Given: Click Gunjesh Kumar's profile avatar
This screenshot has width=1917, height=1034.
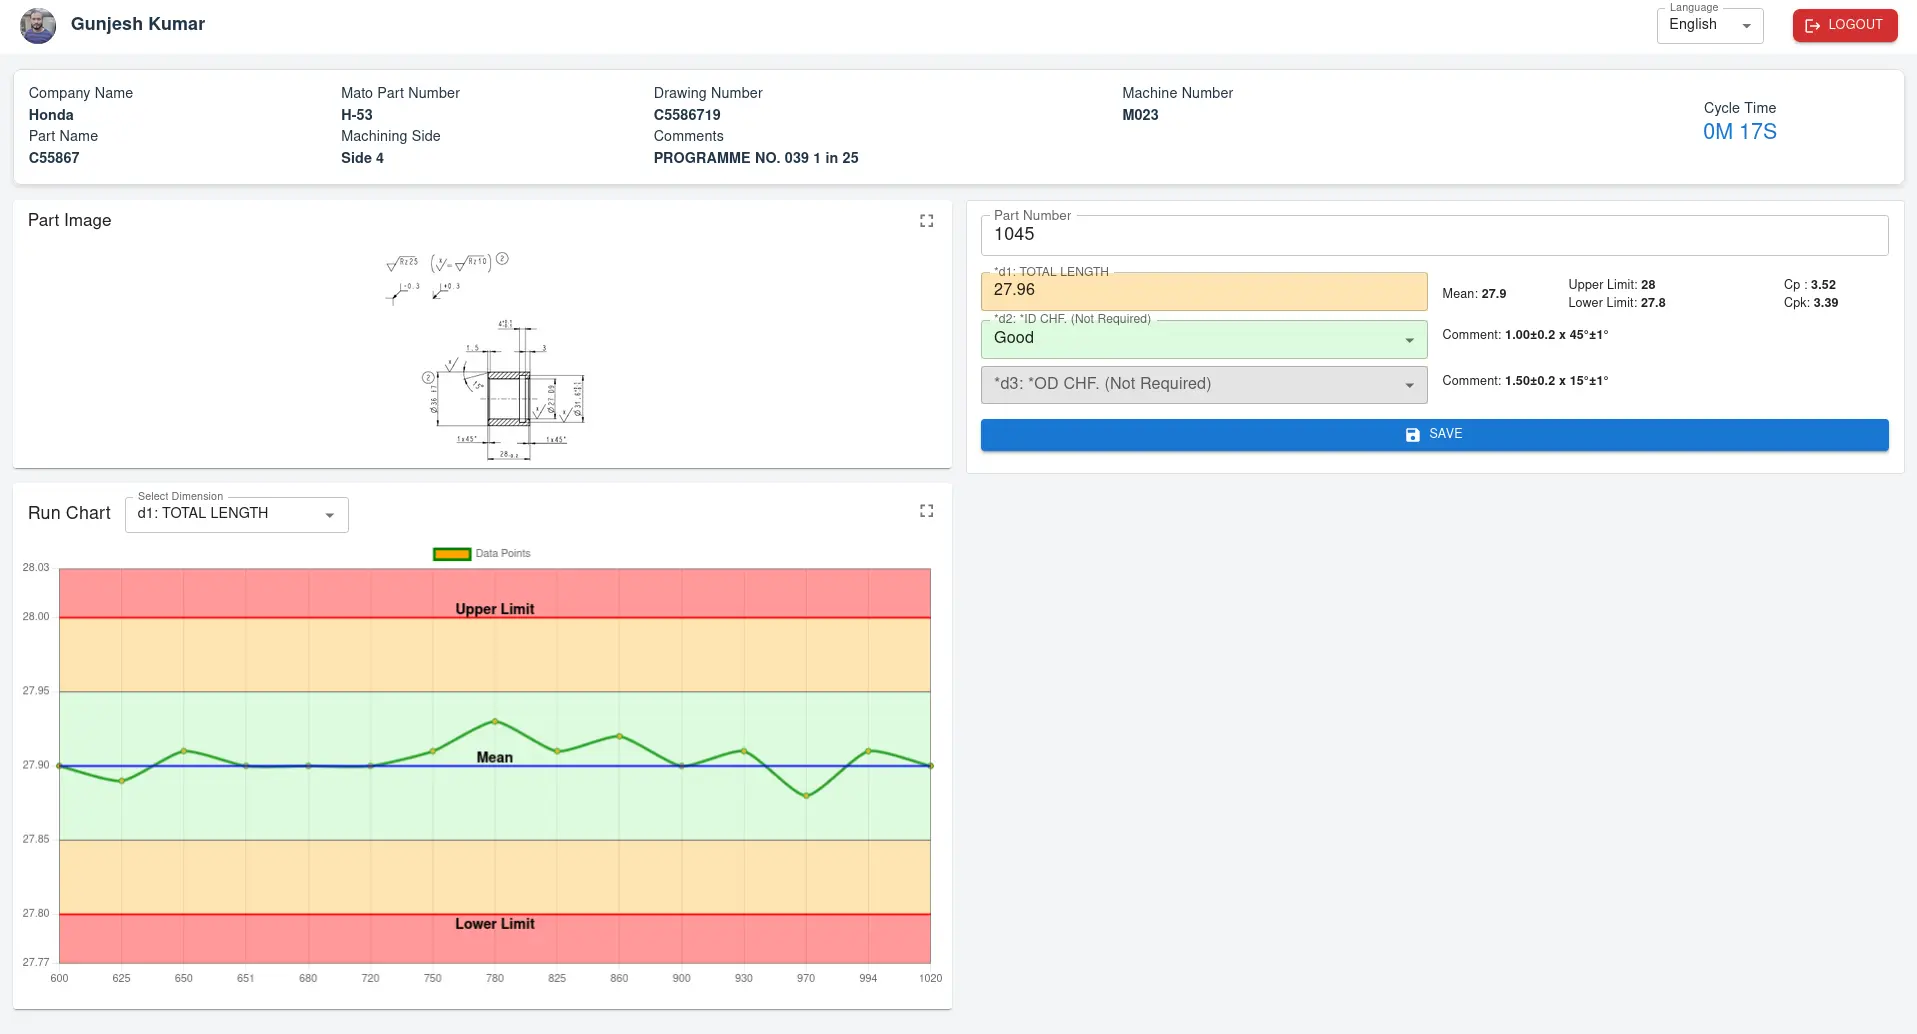Looking at the screenshot, I should (37, 25).
